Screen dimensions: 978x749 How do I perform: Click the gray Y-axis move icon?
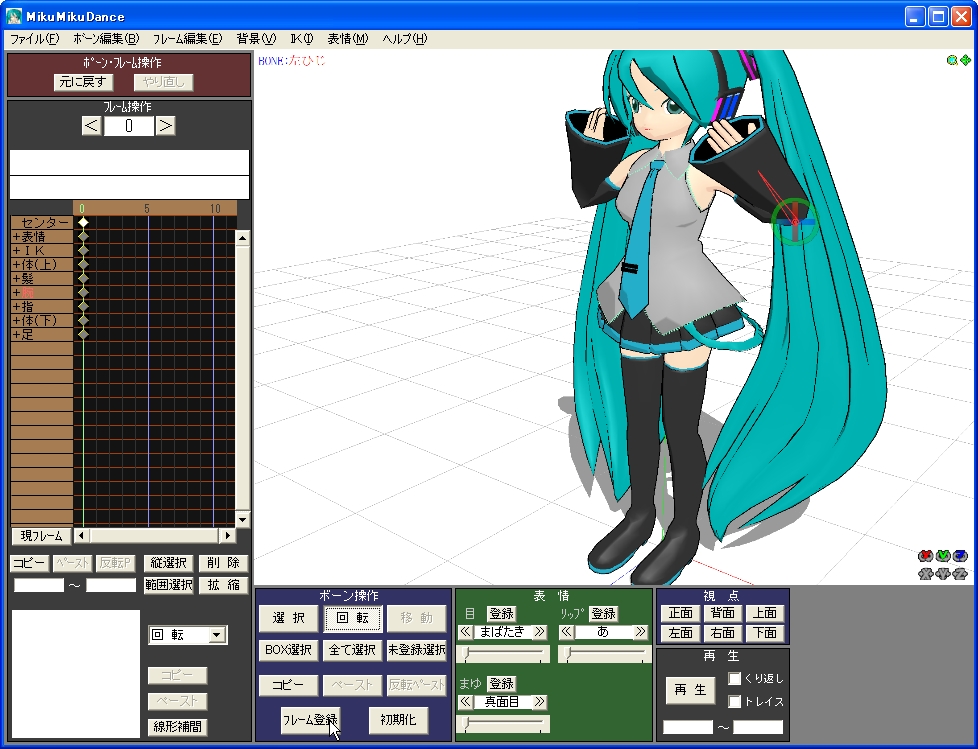click(x=943, y=574)
